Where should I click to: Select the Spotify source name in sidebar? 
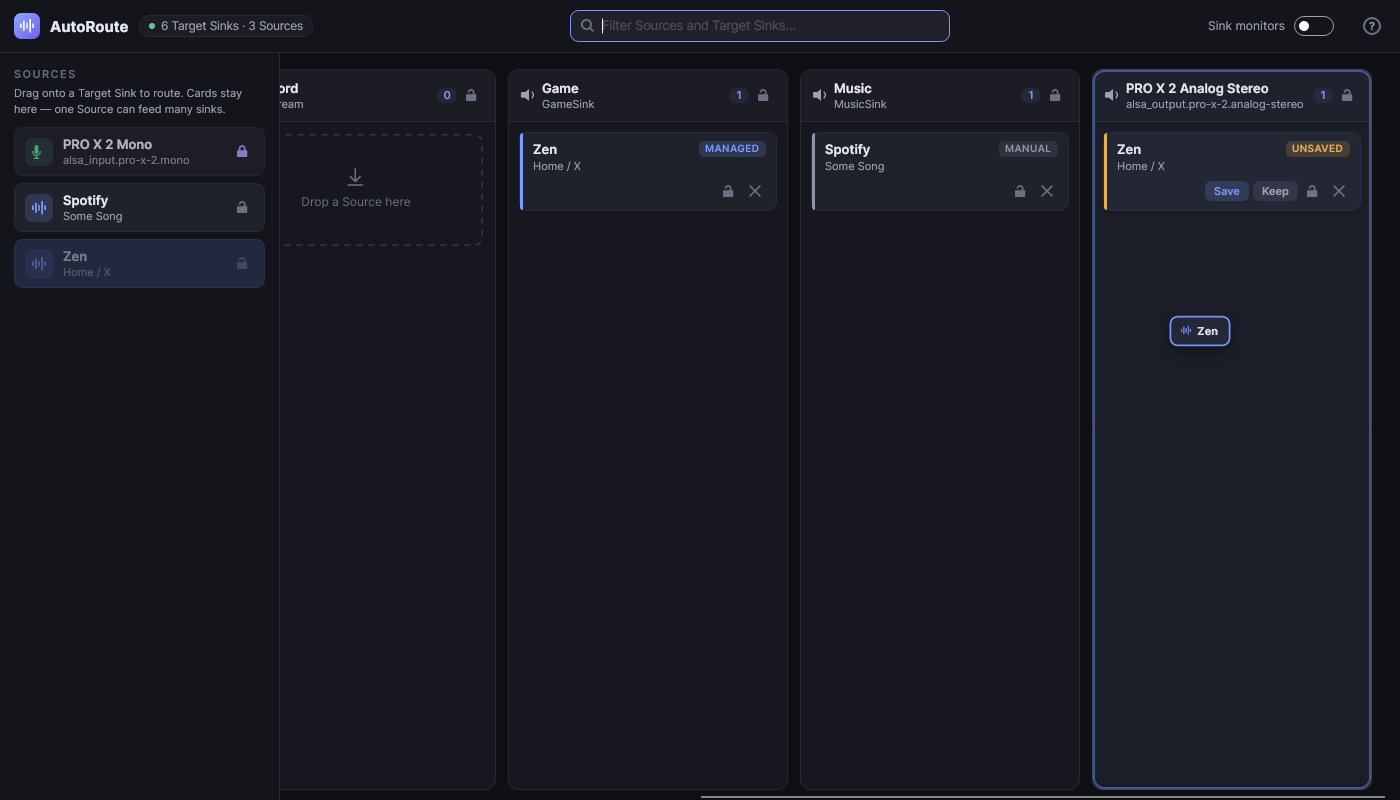[x=85, y=200]
